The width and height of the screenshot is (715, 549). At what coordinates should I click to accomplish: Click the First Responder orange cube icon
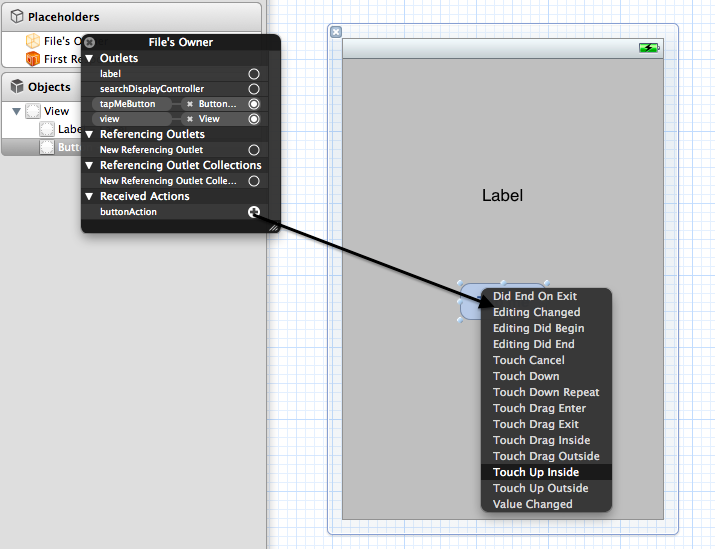32,59
